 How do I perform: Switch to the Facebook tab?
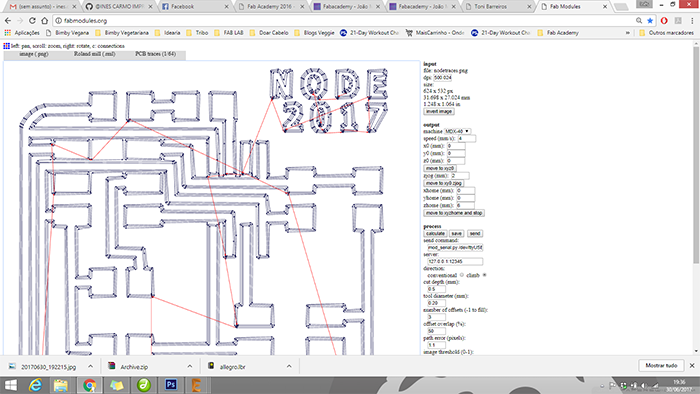pyautogui.click(x=195, y=7)
